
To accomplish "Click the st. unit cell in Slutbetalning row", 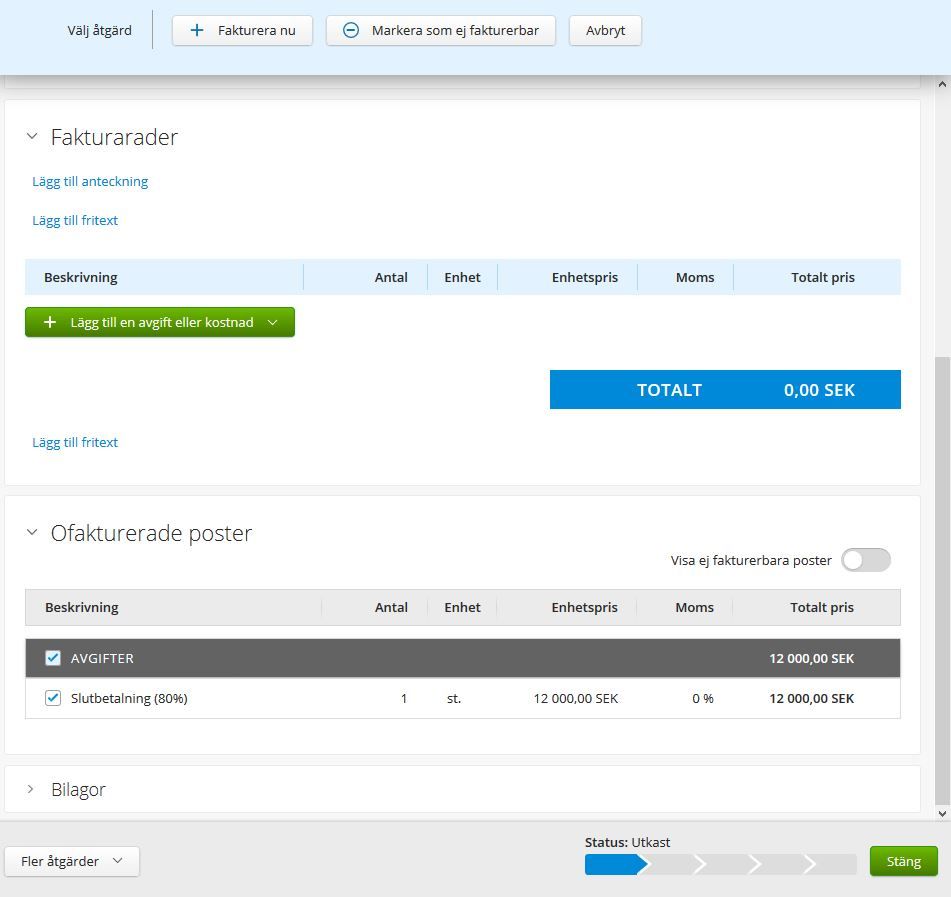I will pyautogui.click(x=454, y=698).
